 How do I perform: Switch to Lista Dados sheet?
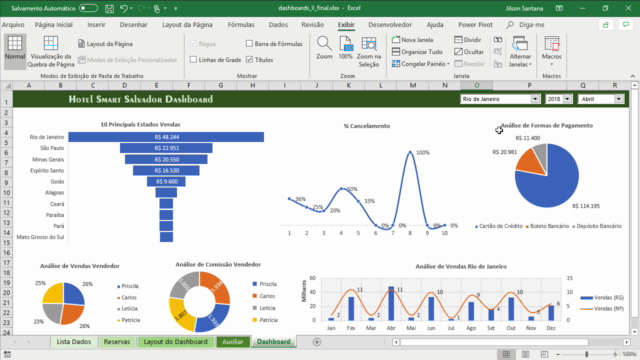click(74, 342)
